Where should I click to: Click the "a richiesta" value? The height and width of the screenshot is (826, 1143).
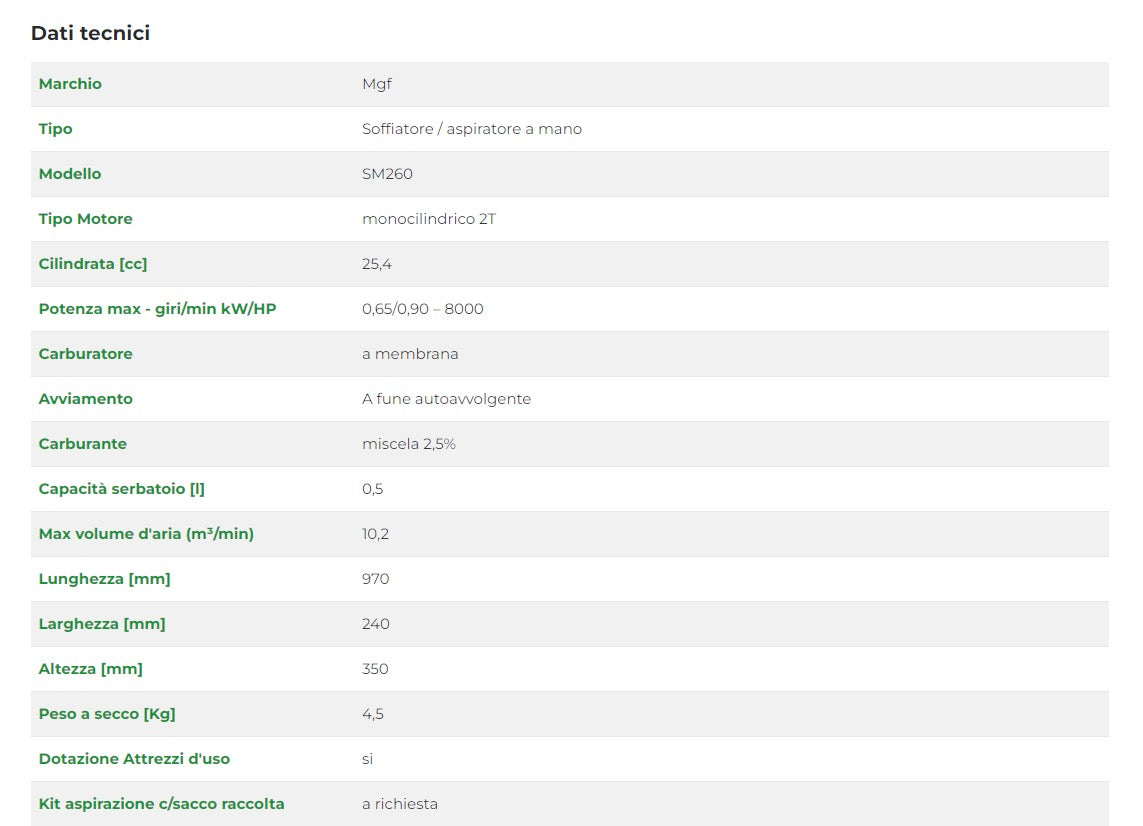coord(399,804)
